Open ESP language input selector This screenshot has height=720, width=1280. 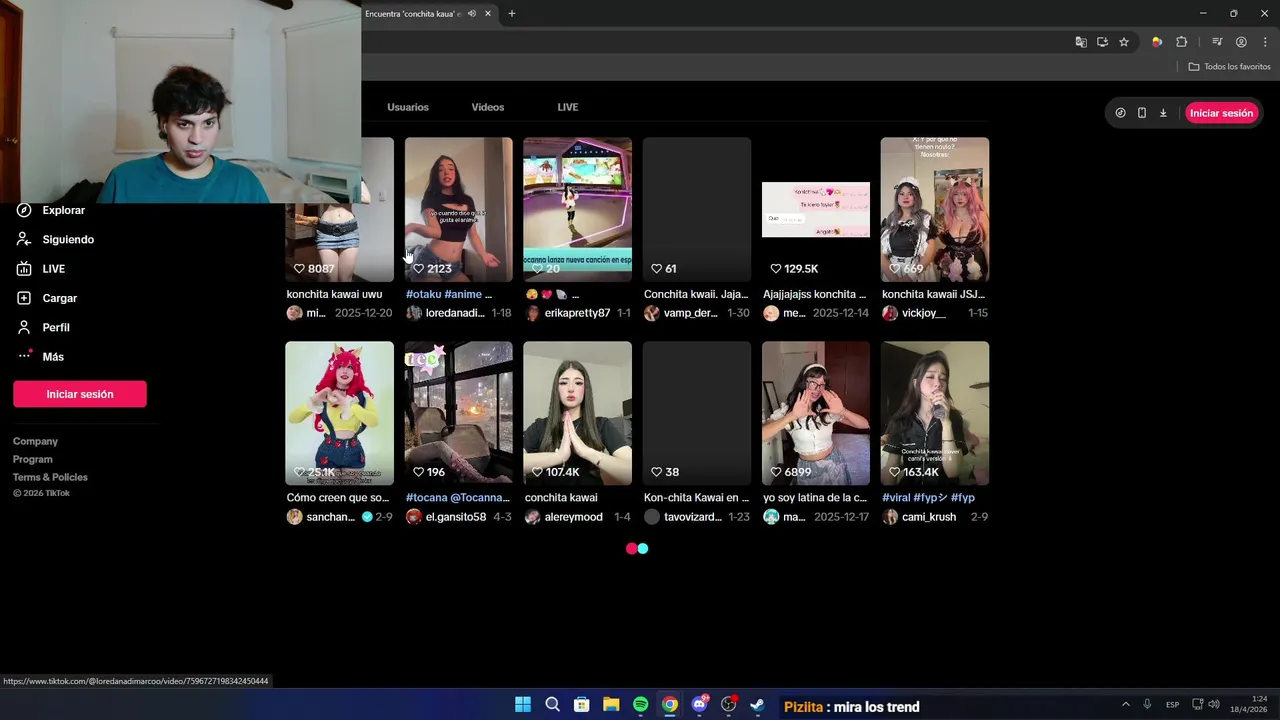tap(1172, 705)
